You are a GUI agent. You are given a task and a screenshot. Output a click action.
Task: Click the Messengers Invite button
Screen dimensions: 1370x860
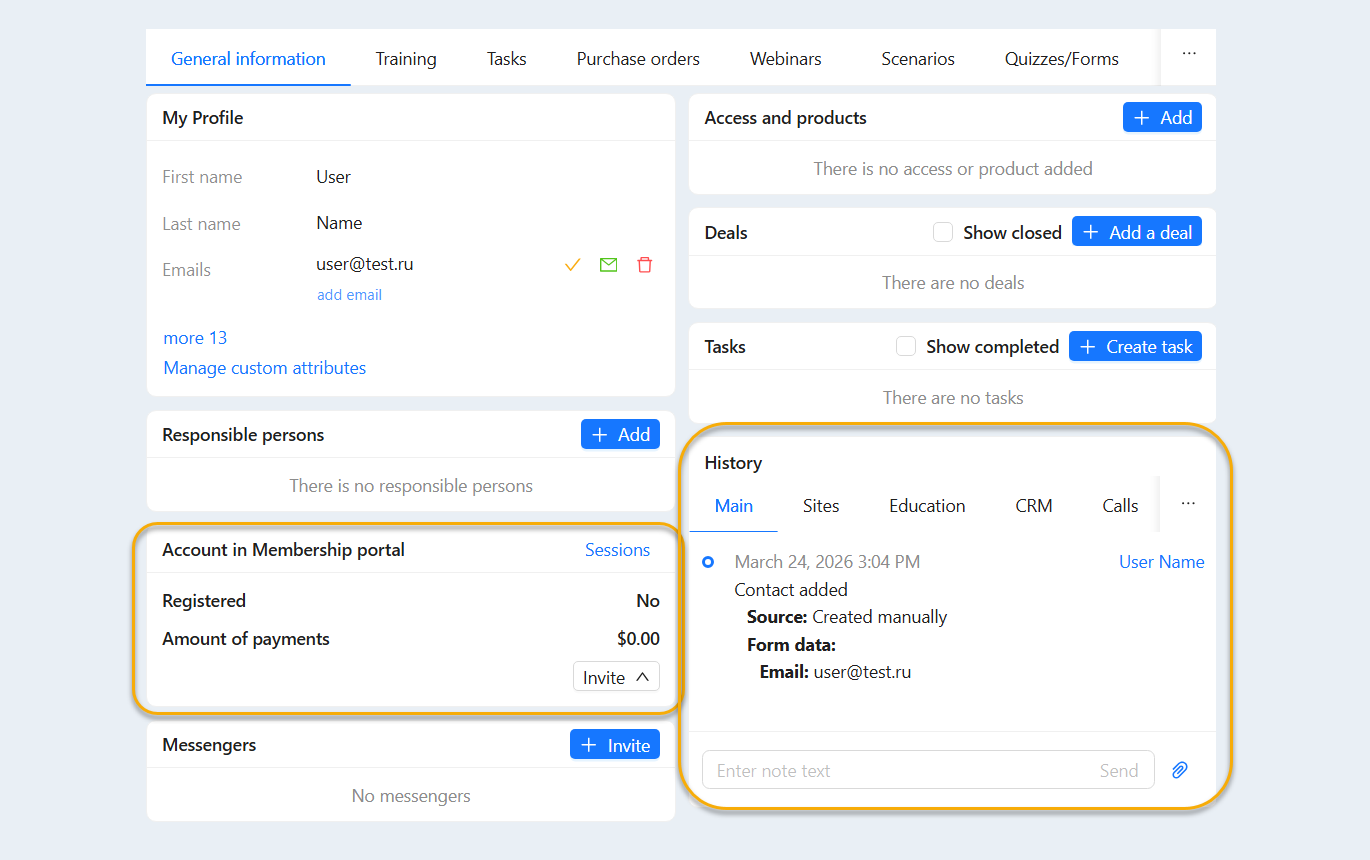[615, 745]
